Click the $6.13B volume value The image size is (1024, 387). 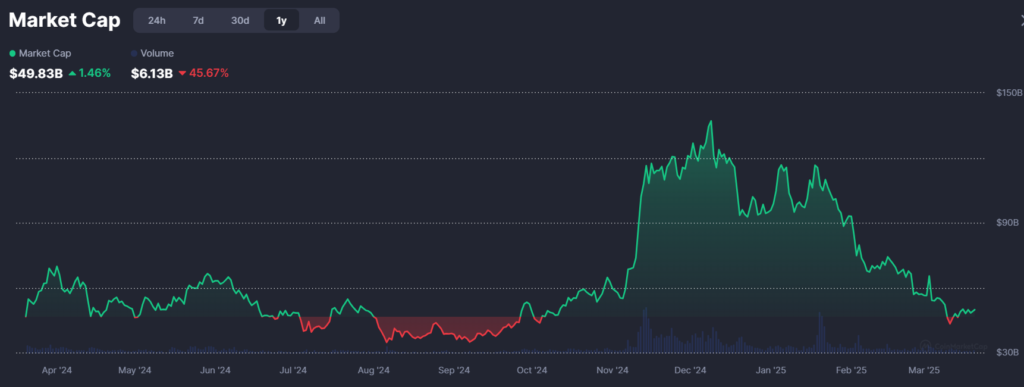[152, 74]
